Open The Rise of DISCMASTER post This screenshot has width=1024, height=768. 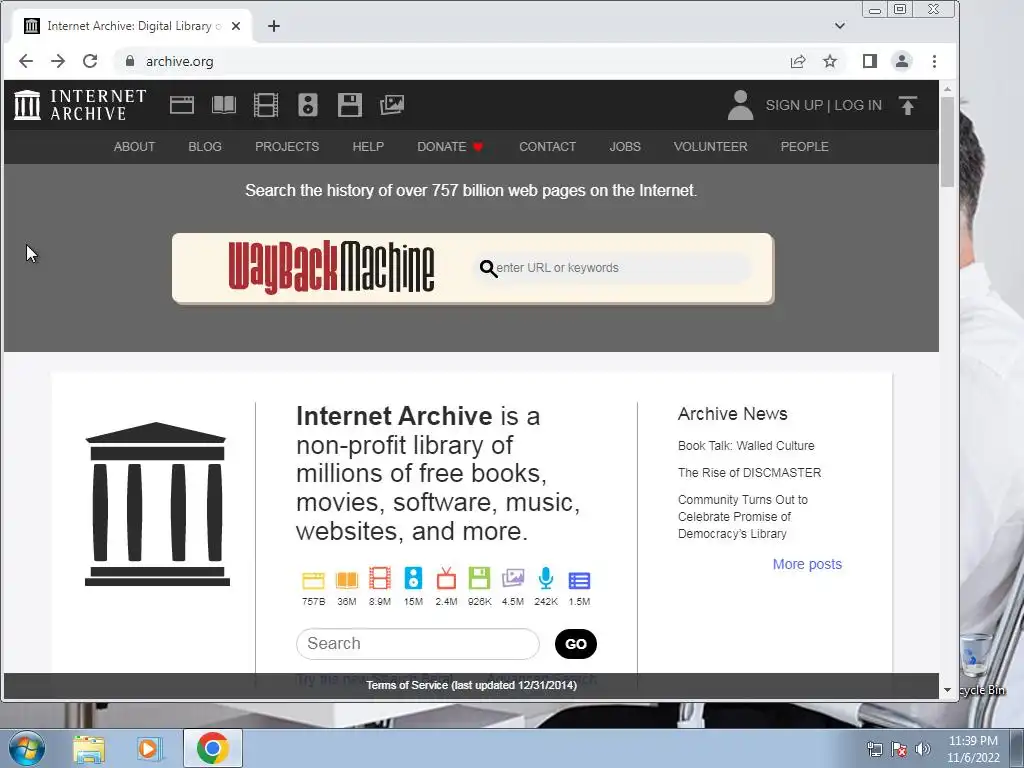[749, 473]
